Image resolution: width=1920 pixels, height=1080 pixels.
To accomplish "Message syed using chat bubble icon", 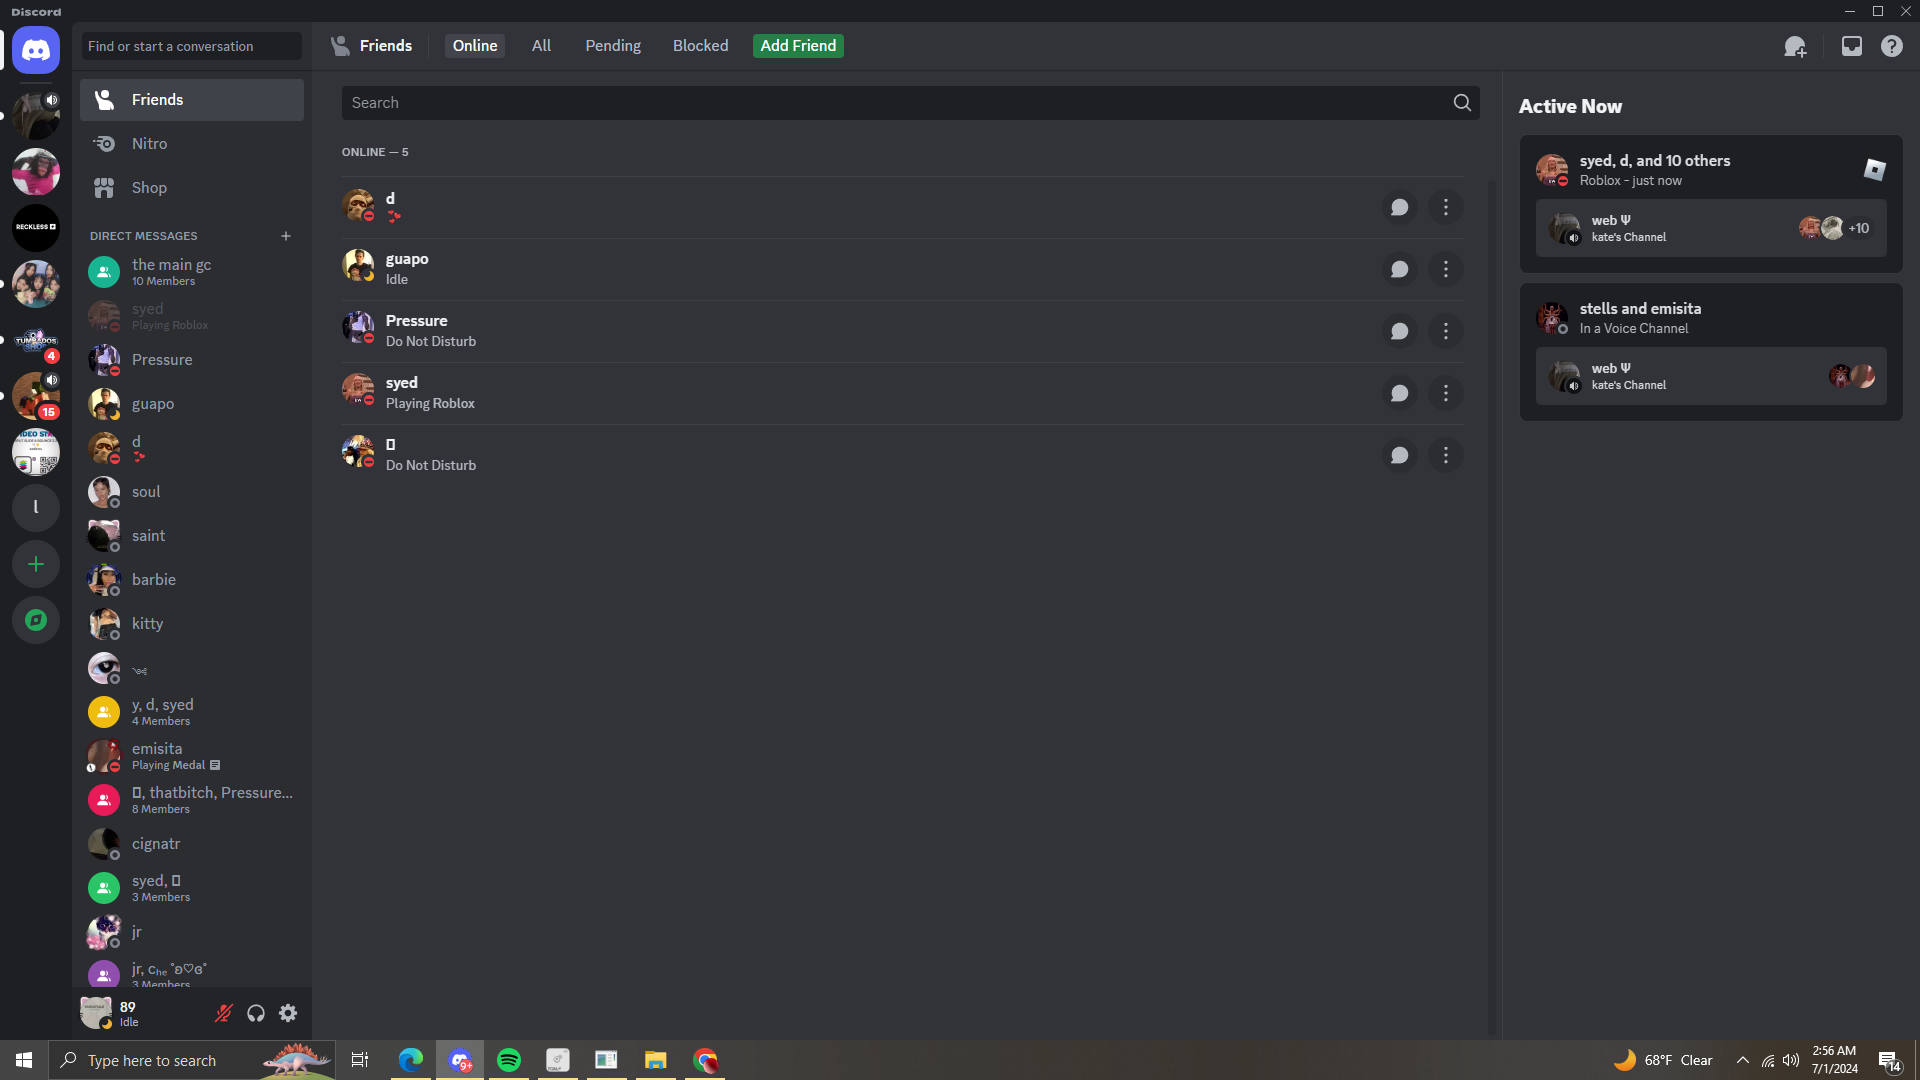I will pyautogui.click(x=1400, y=393).
